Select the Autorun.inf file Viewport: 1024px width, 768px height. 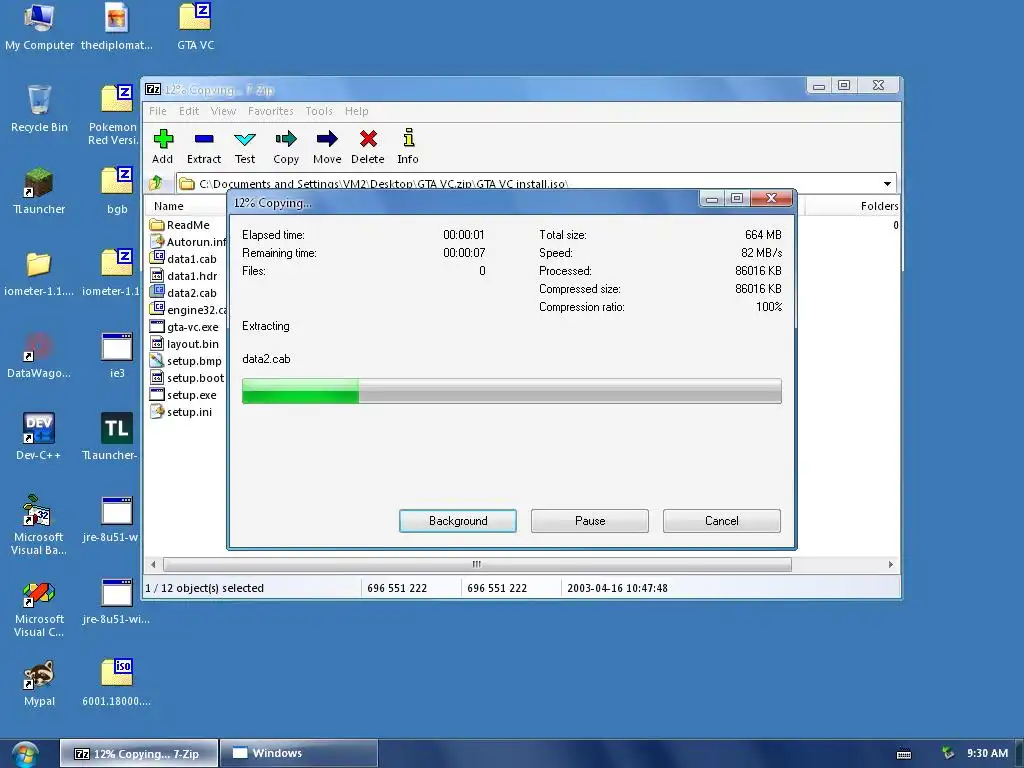[x=188, y=242]
